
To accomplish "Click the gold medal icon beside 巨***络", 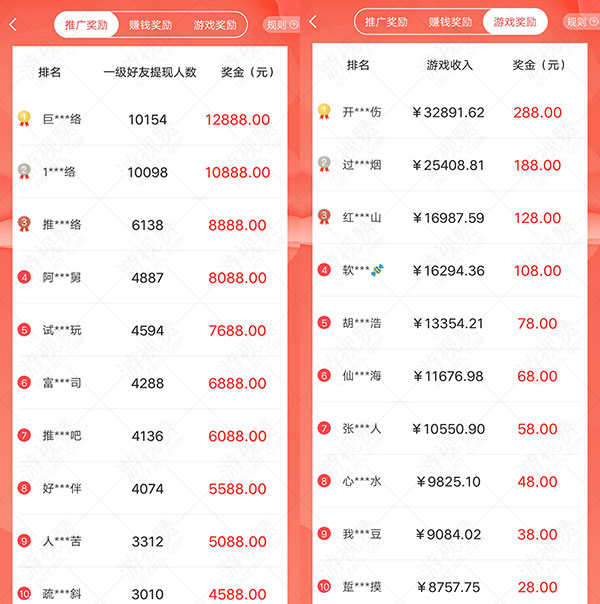I will [x=24, y=119].
